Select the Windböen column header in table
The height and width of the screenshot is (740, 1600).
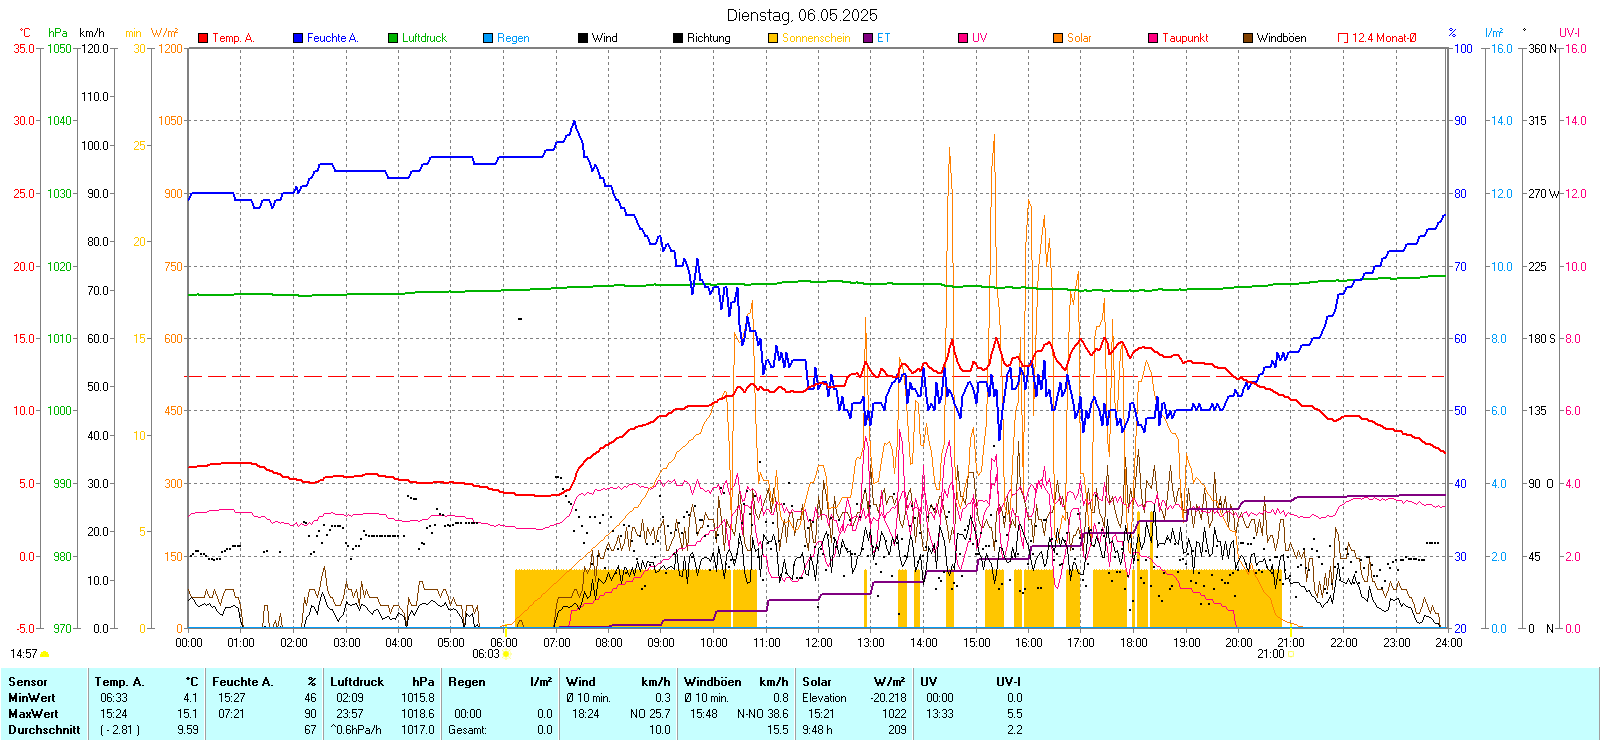(x=712, y=682)
